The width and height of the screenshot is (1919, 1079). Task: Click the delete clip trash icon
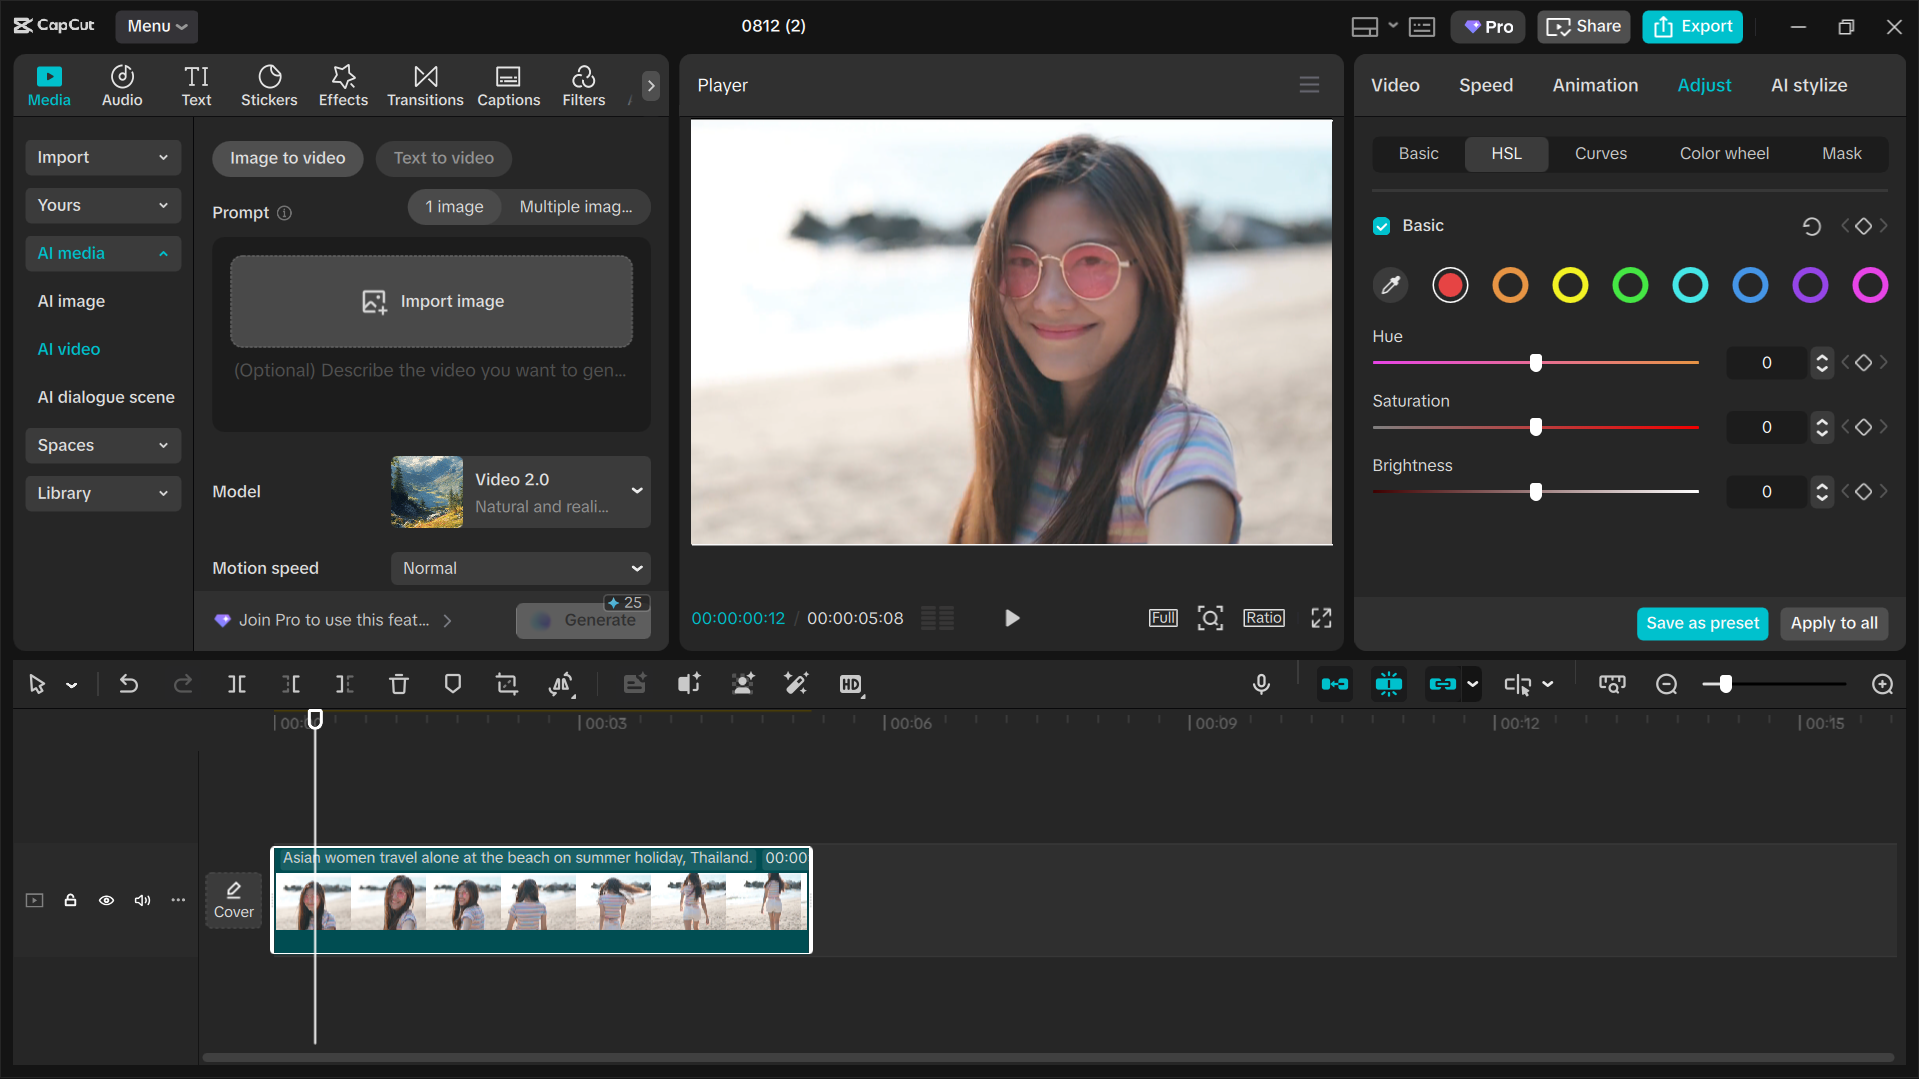398,684
